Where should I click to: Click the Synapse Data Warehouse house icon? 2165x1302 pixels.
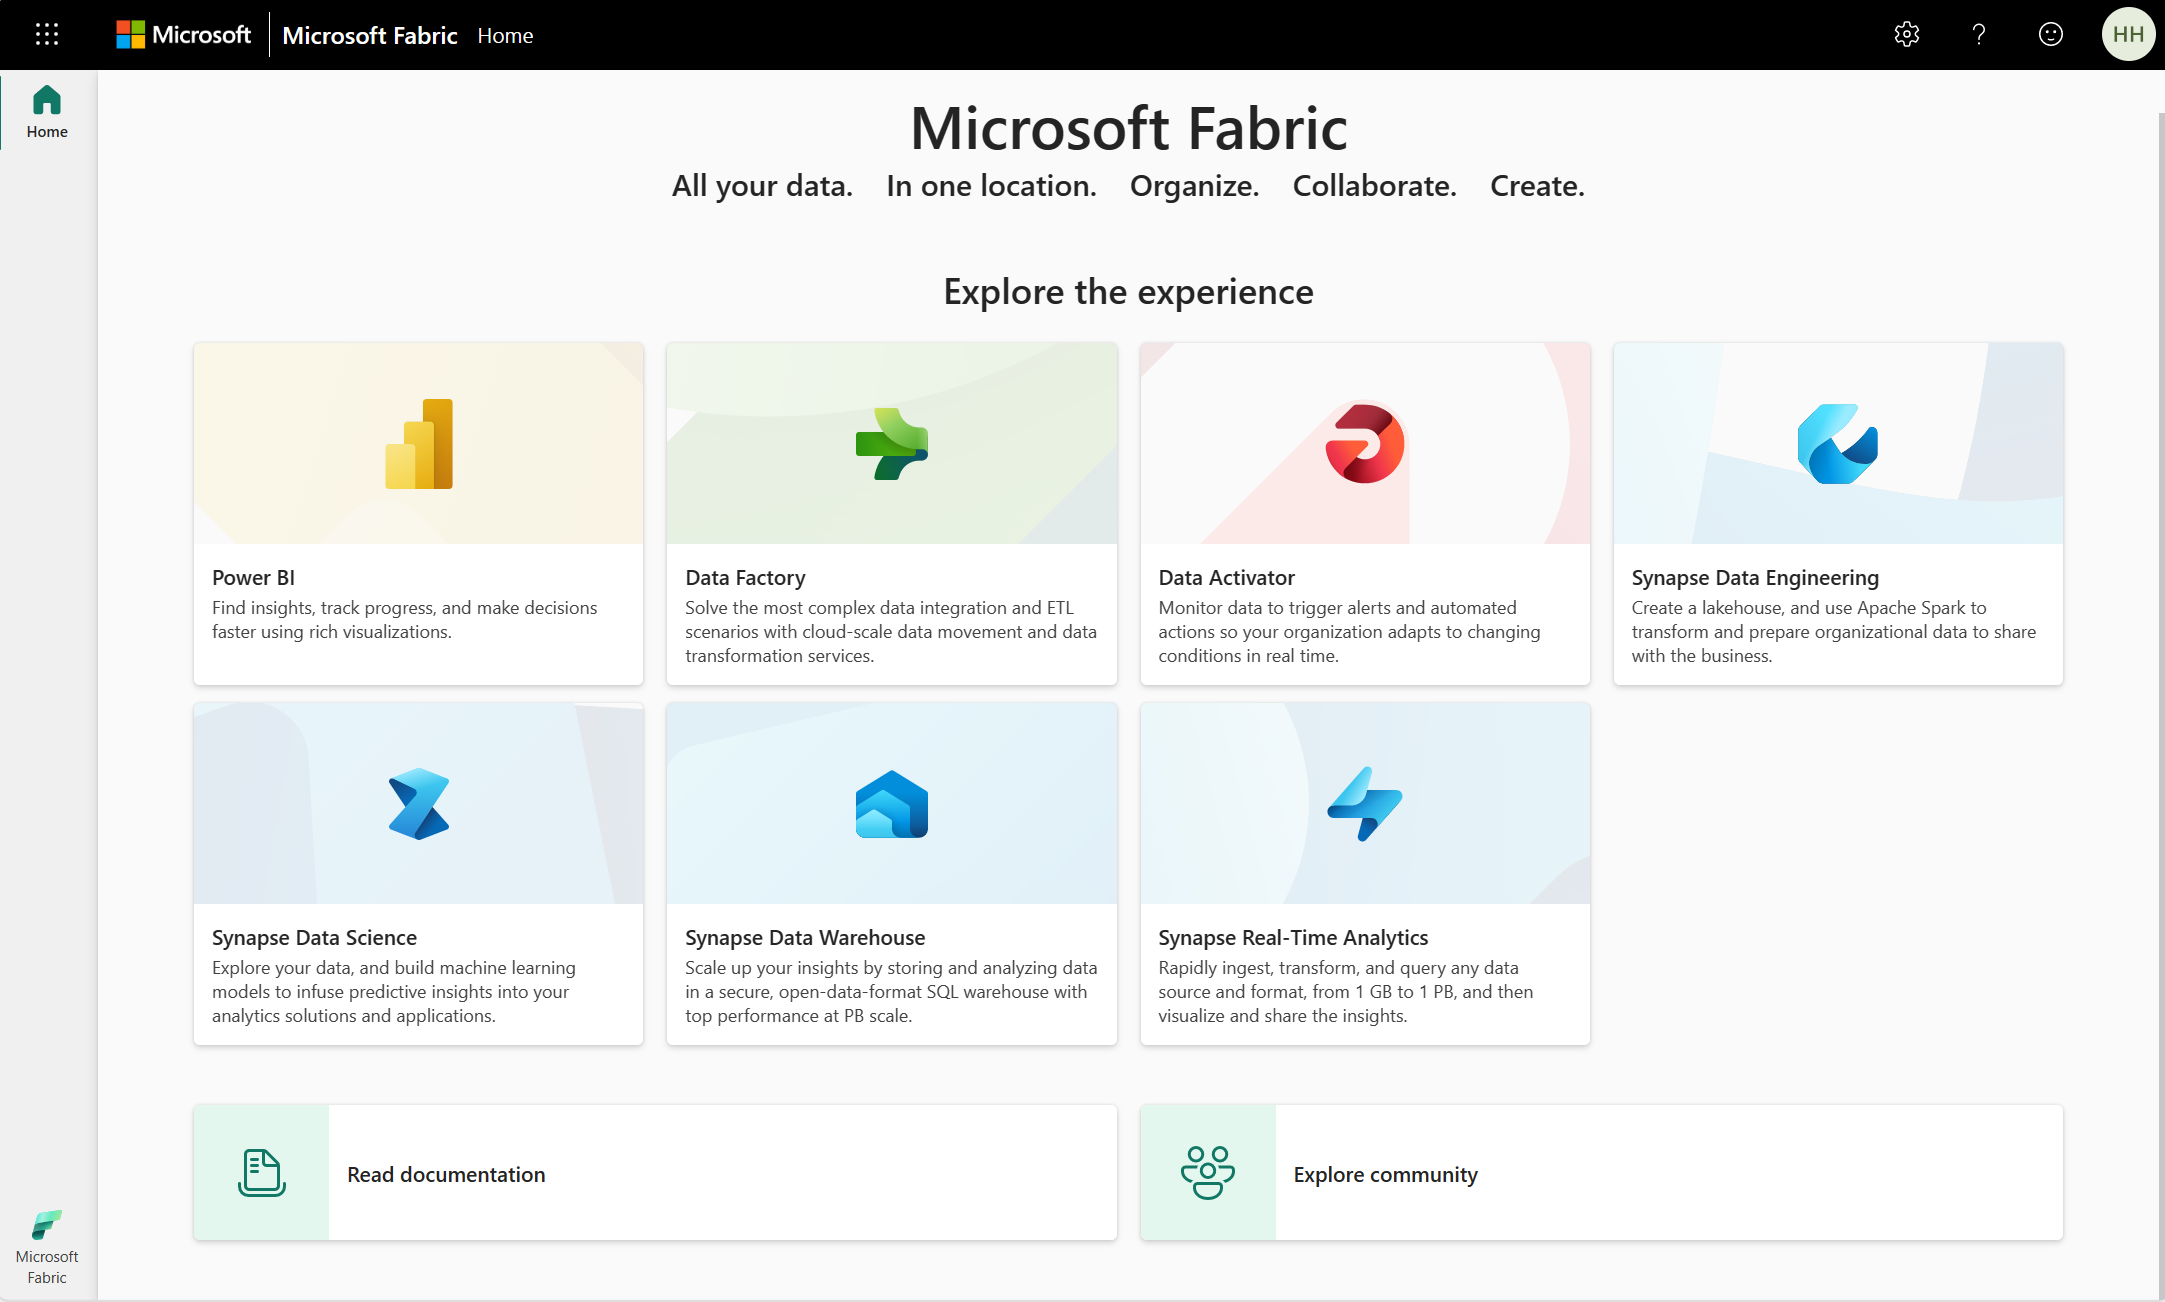tap(892, 804)
